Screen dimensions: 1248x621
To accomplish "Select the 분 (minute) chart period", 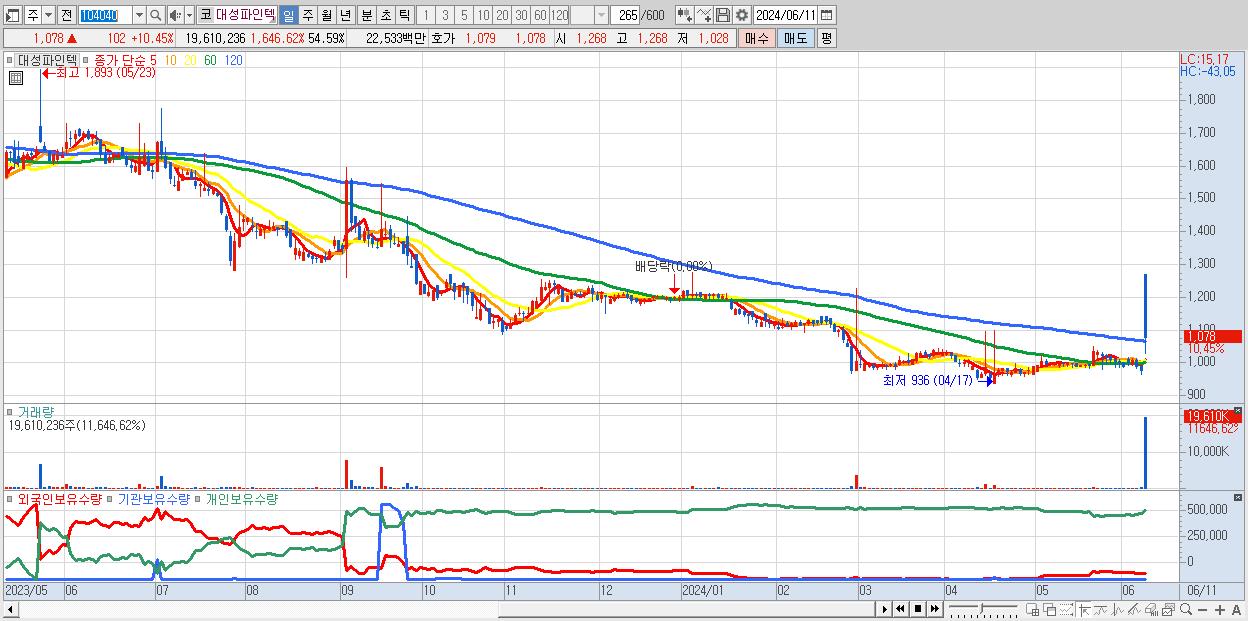I will (x=366, y=15).
